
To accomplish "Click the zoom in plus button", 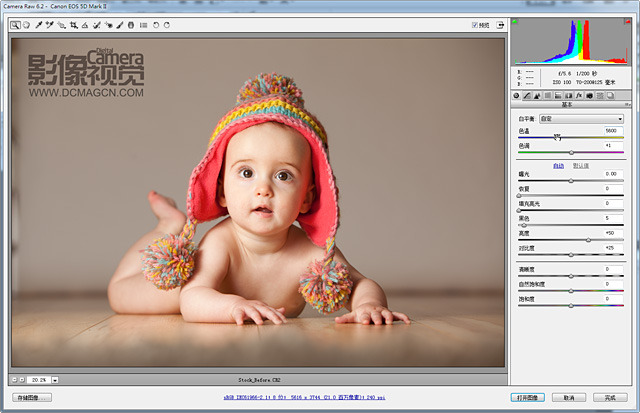I will coord(22,380).
